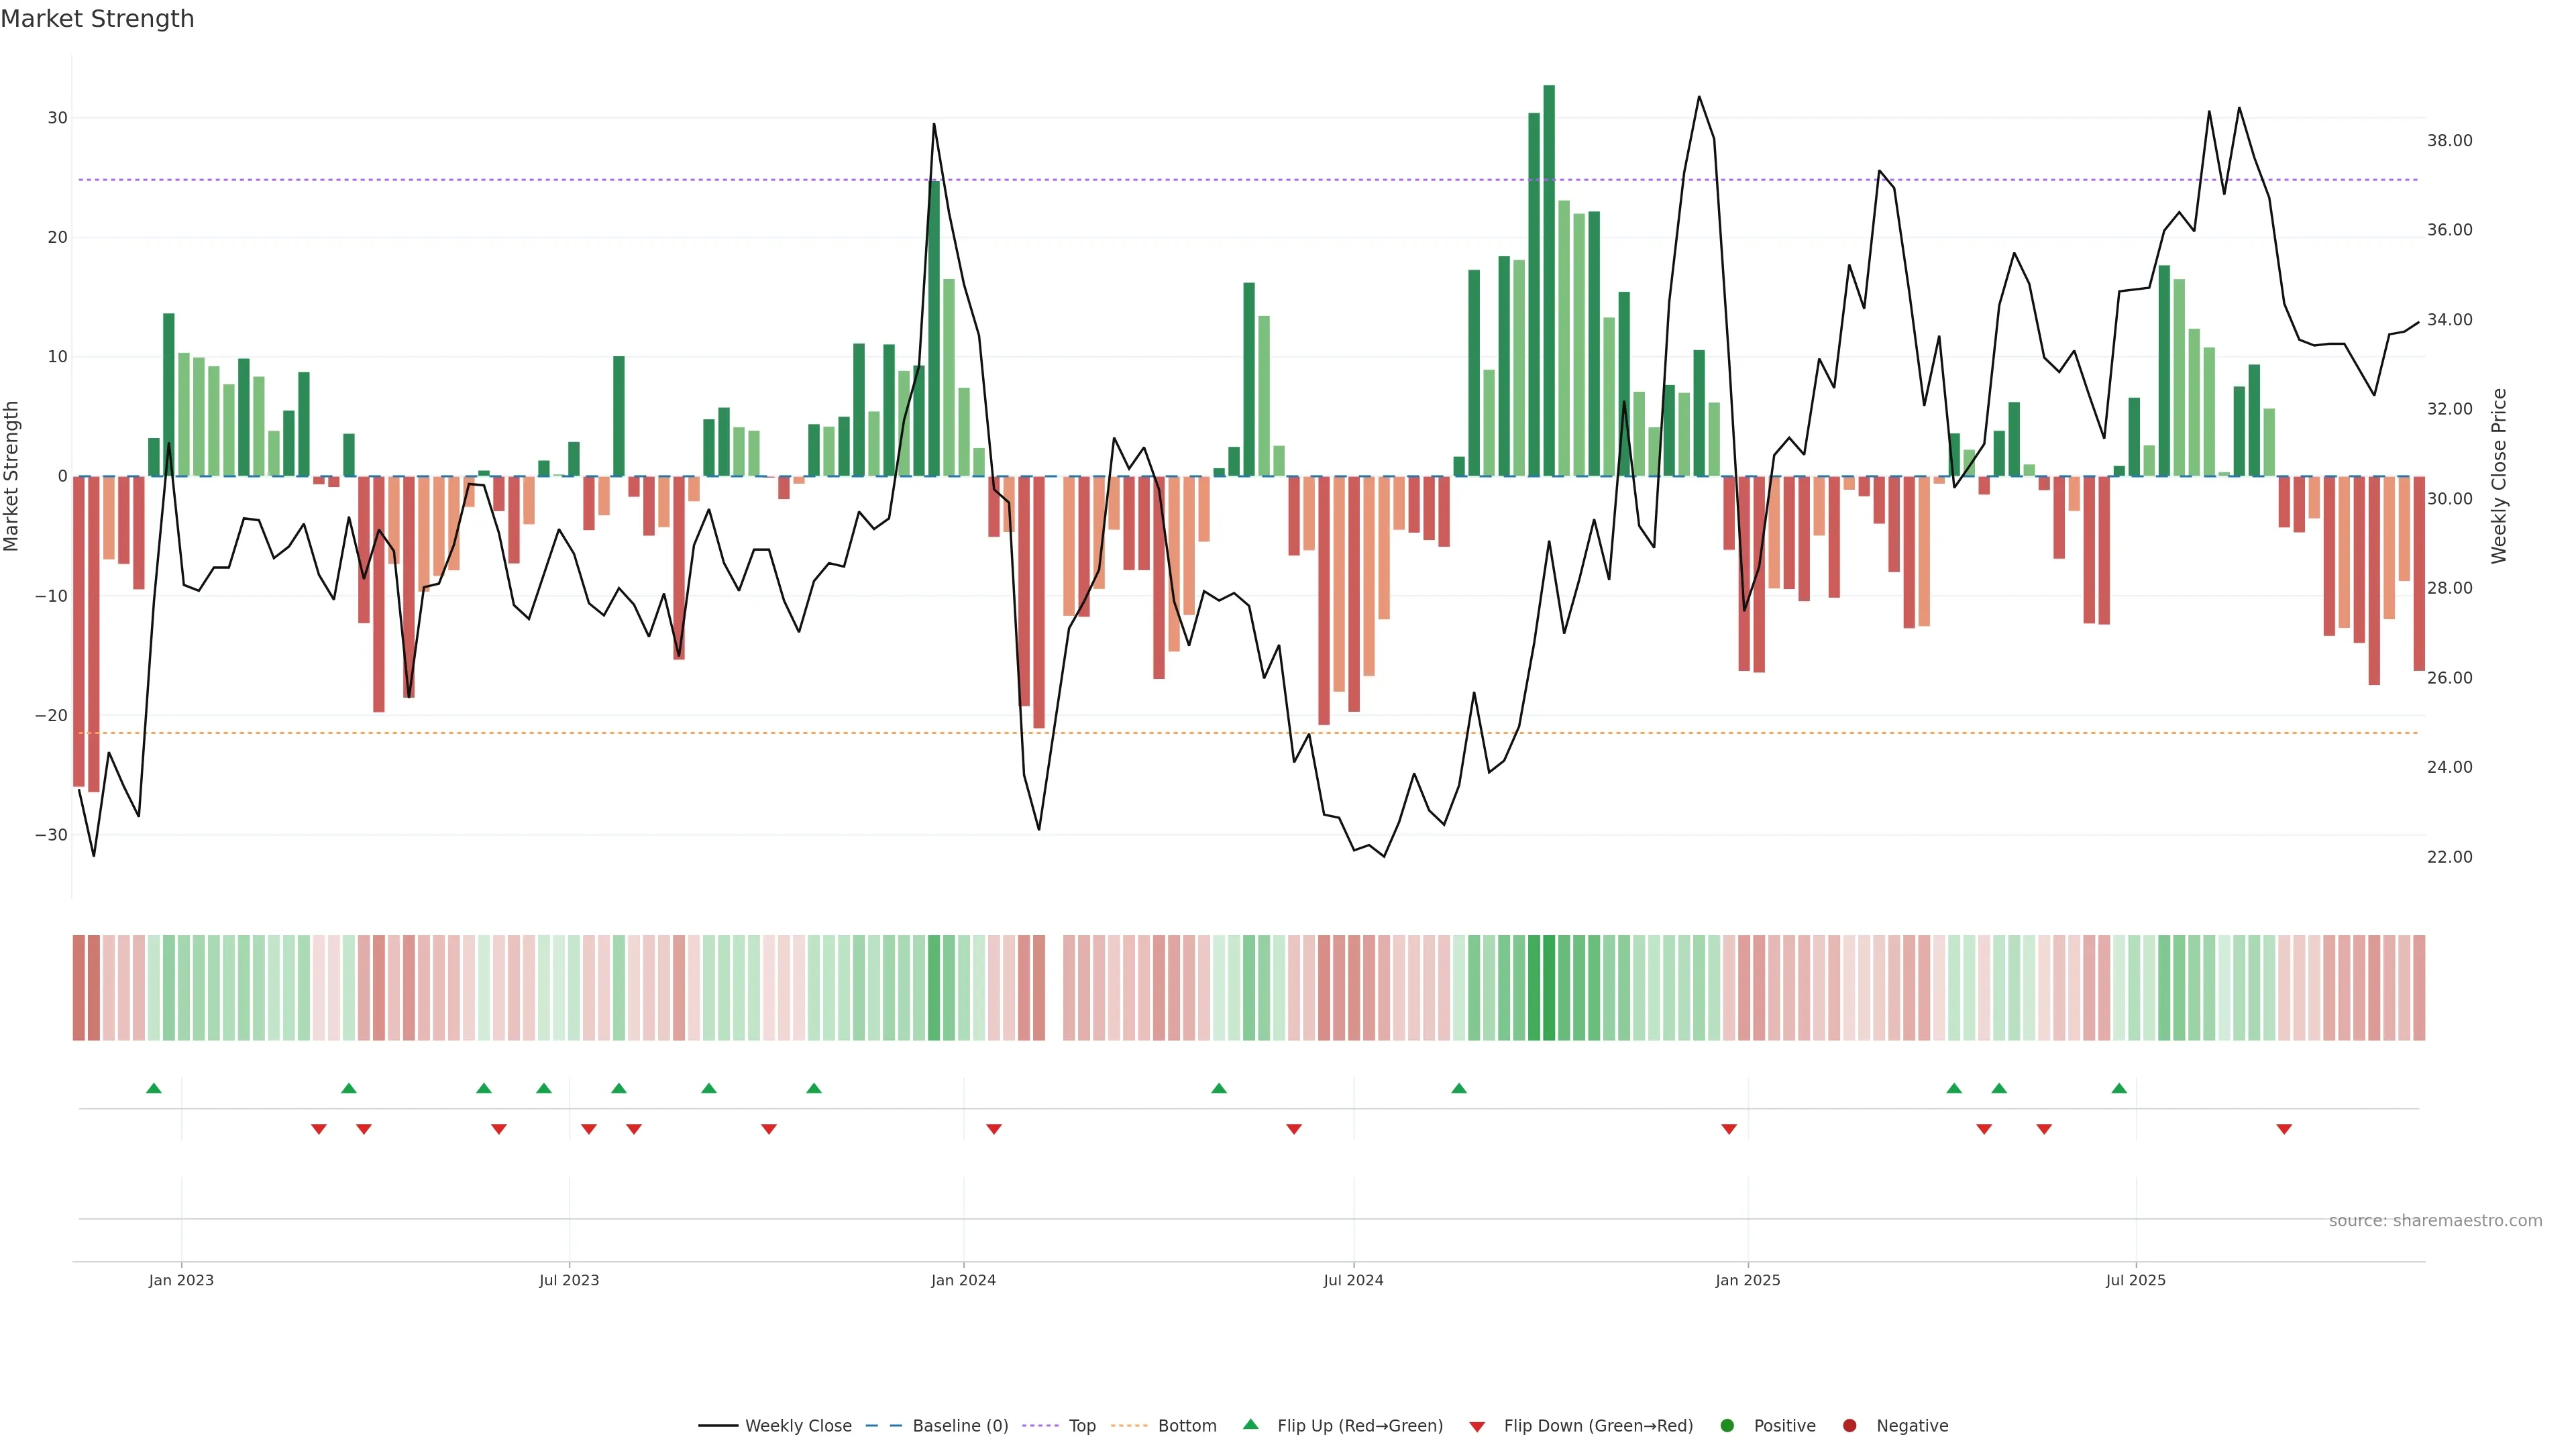Click the Jan 2025 axis label

pos(1748,1280)
